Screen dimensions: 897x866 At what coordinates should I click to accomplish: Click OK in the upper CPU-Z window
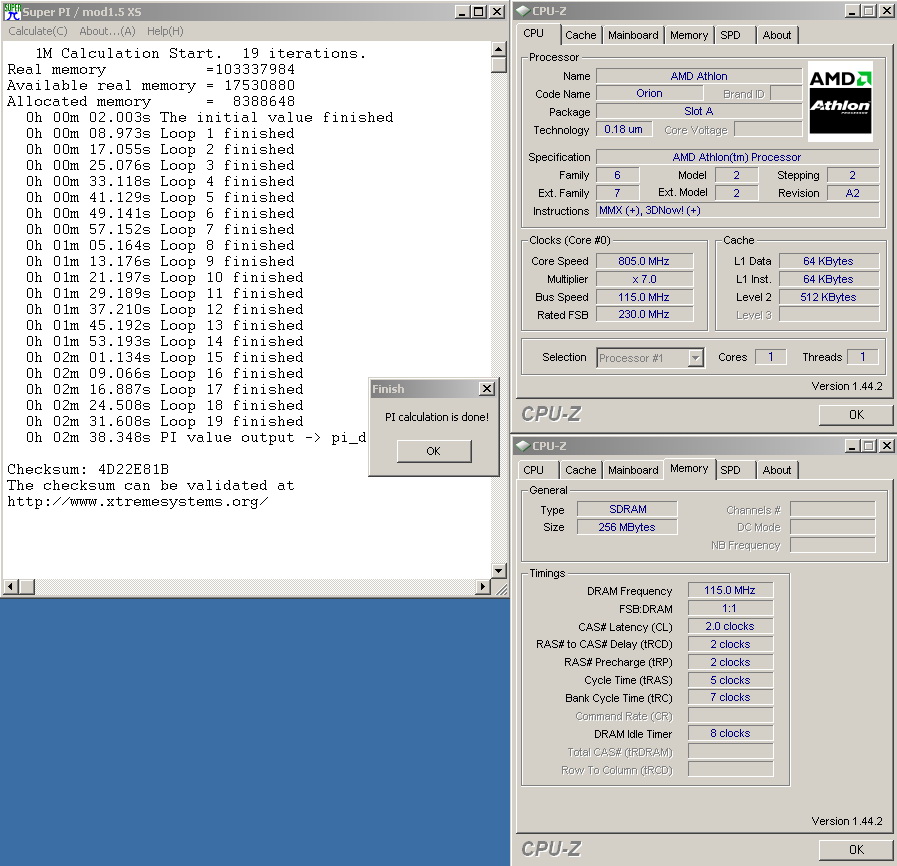(x=856, y=415)
